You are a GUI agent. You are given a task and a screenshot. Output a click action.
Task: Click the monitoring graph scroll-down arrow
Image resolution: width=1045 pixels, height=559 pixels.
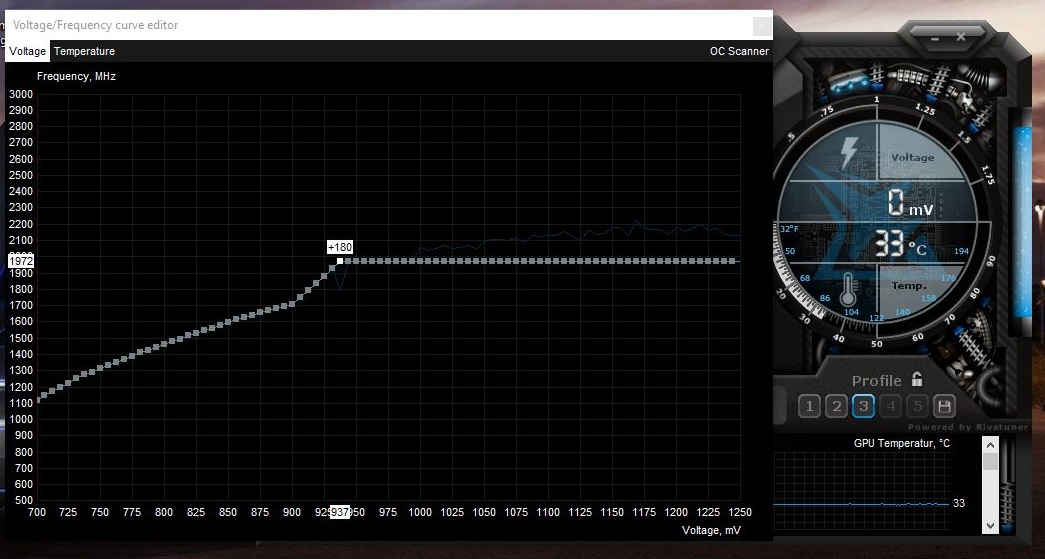(x=990, y=525)
